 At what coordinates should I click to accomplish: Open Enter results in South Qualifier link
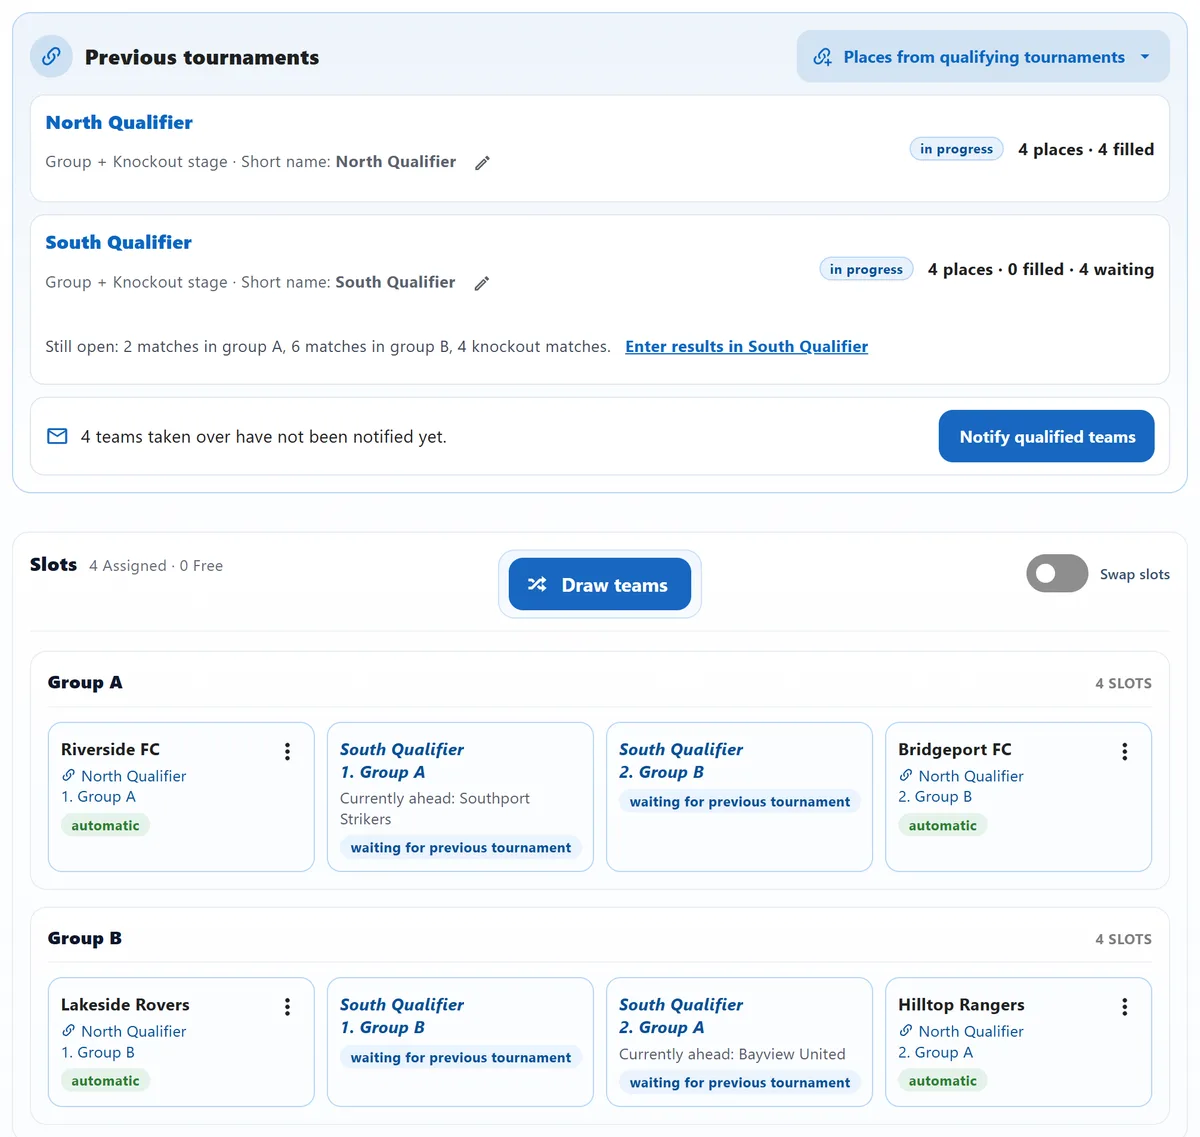coord(746,346)
